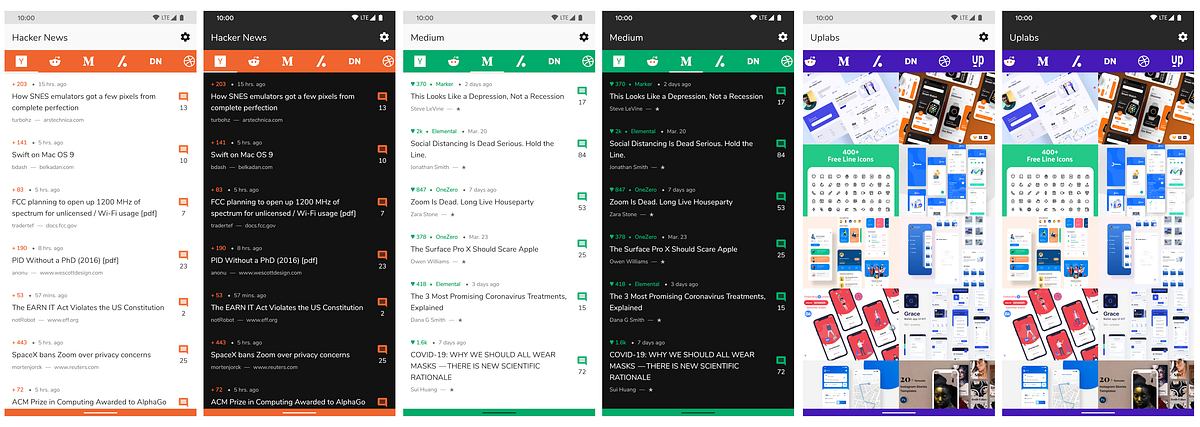1200x427 pixels.
Task: Select DN tab on dark Hacker News screen
Action: 355,61
